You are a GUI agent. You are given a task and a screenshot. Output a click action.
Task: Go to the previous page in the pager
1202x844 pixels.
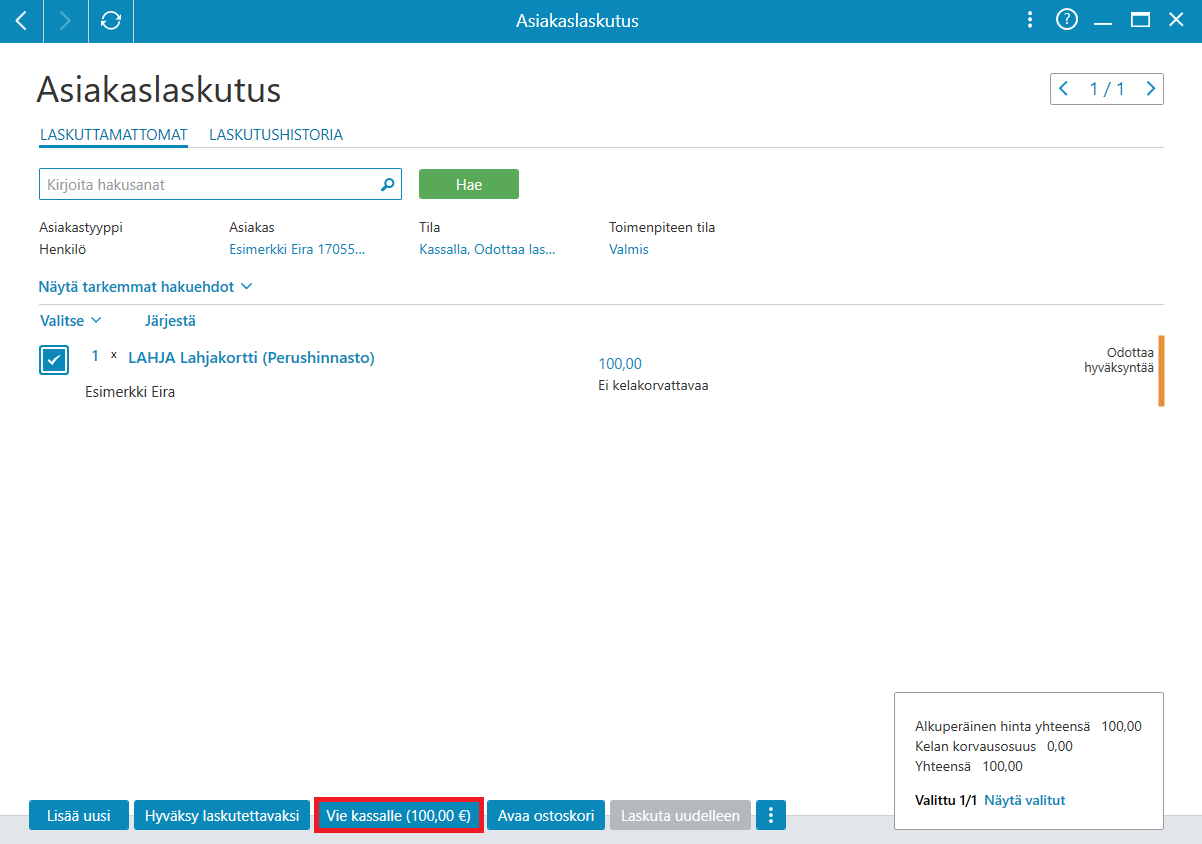[1064, 89]
